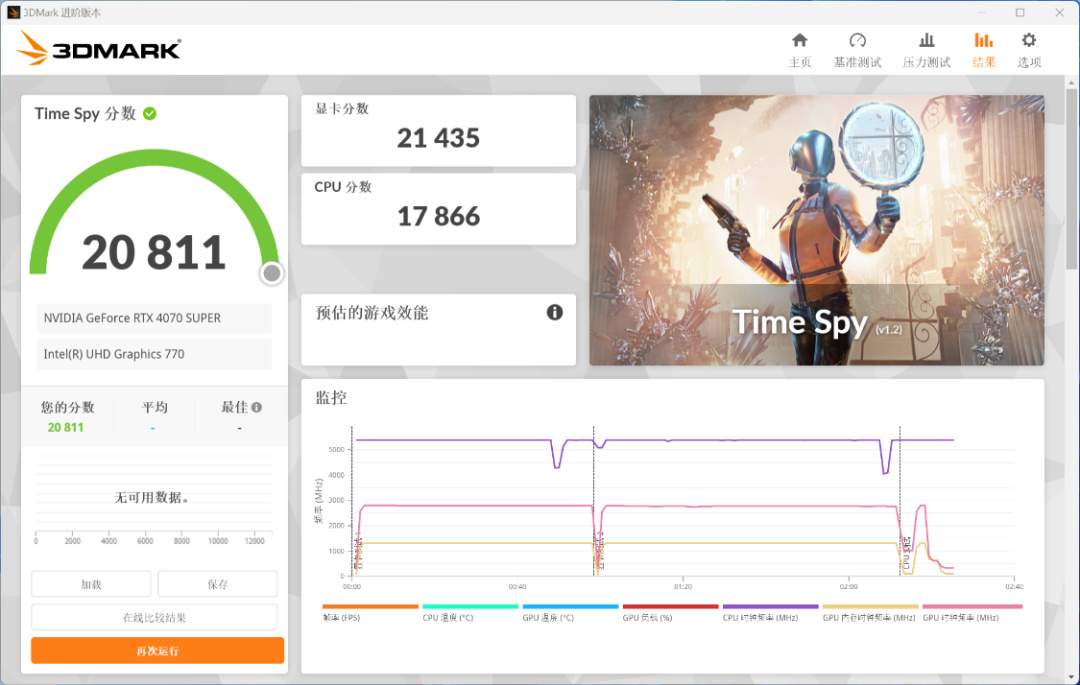
Task: Toggle the 帧率 (FPS) legend swatch
Action: (371, 607)
